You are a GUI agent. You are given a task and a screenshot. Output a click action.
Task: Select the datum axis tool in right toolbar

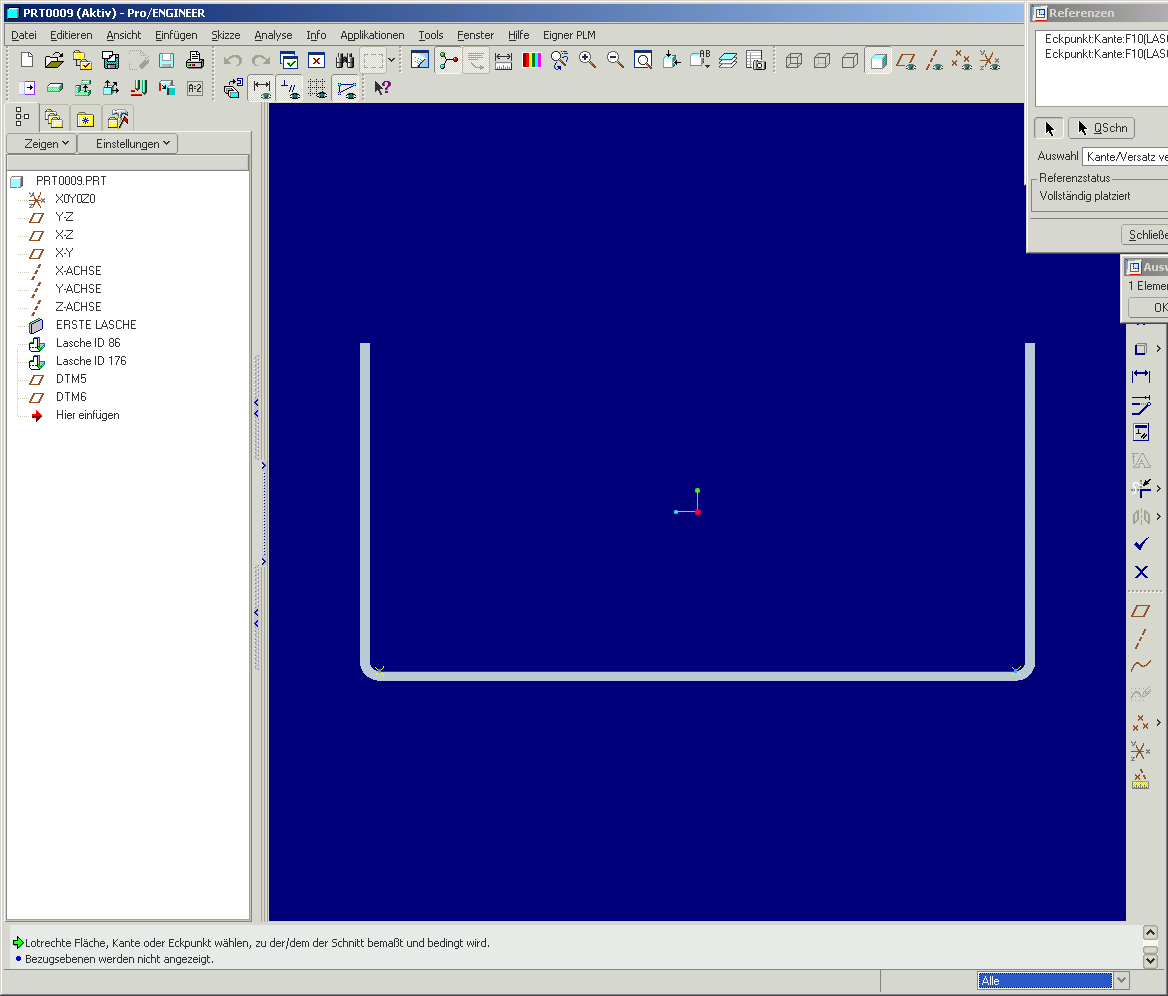point(1141,638)
